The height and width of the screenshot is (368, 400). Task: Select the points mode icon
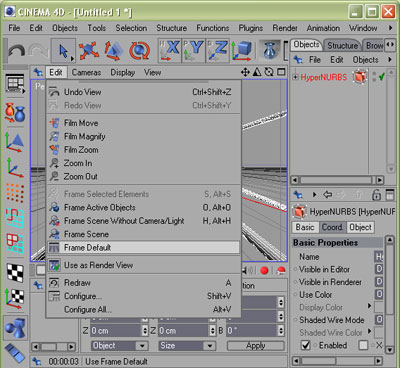click(x=15, y=193)
